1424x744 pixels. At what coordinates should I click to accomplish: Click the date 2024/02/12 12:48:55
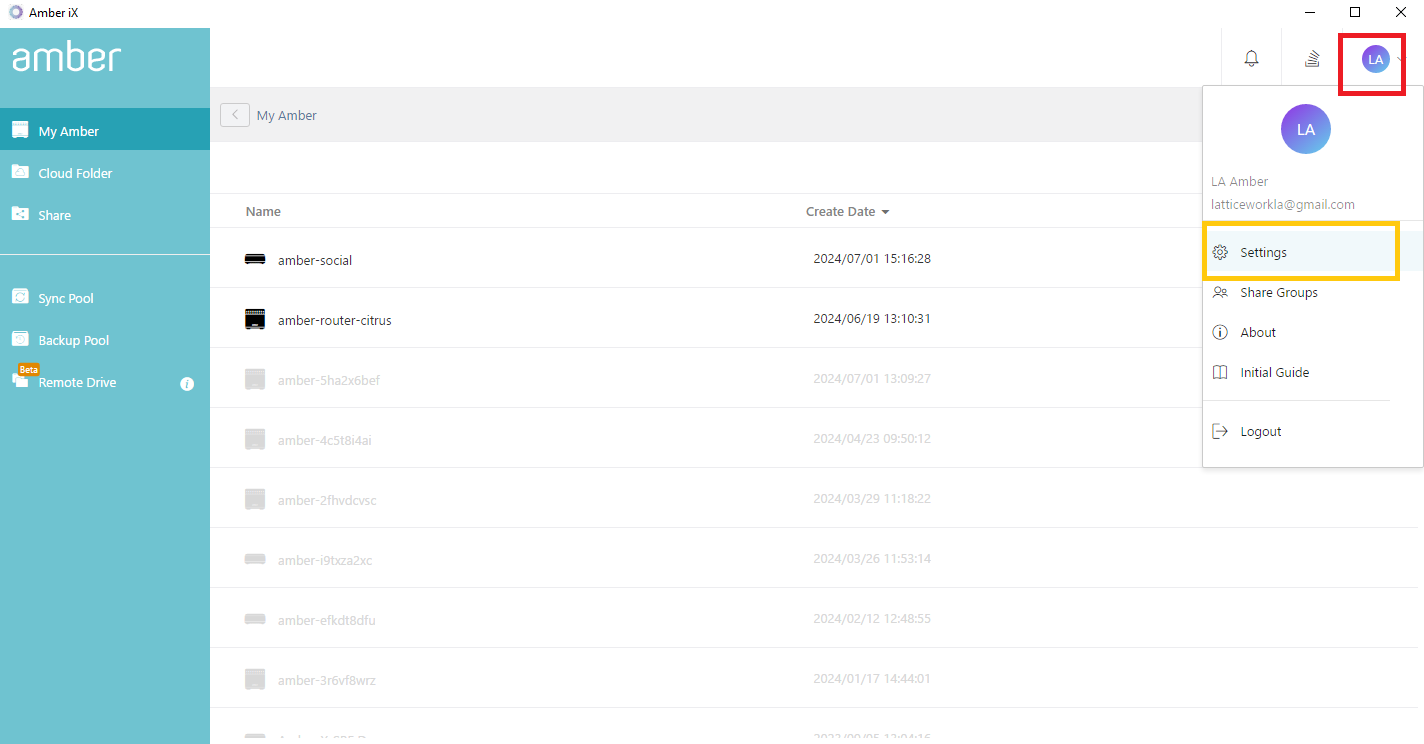(872, 618)
